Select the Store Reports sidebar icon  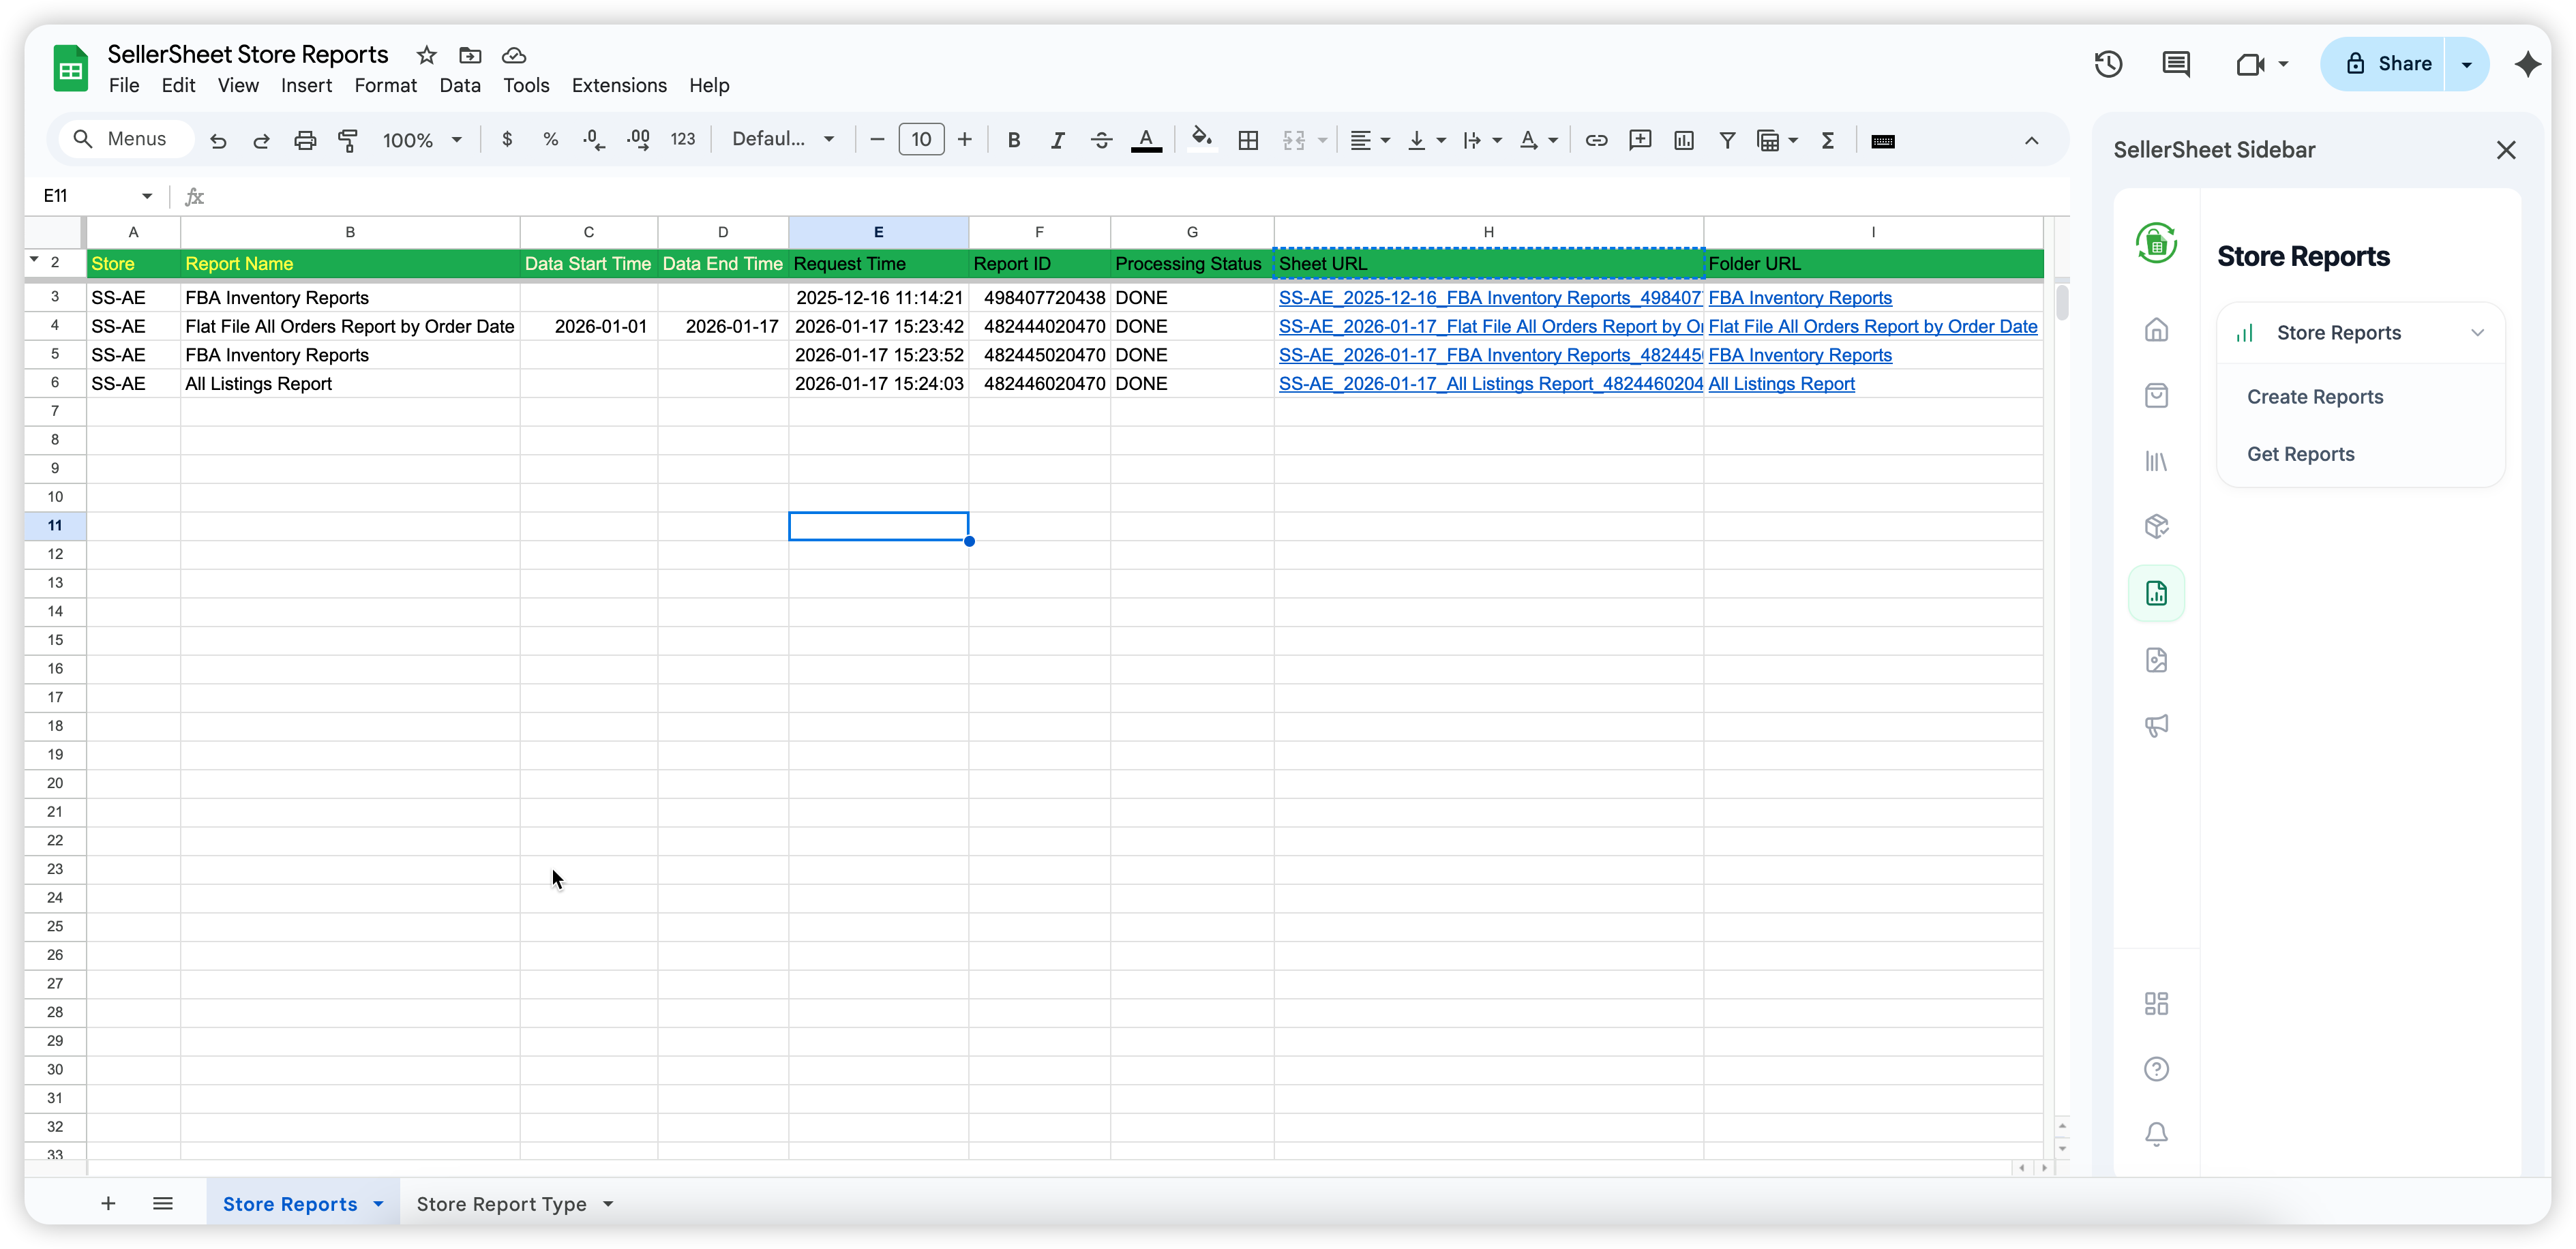(x=2156, y=593)
